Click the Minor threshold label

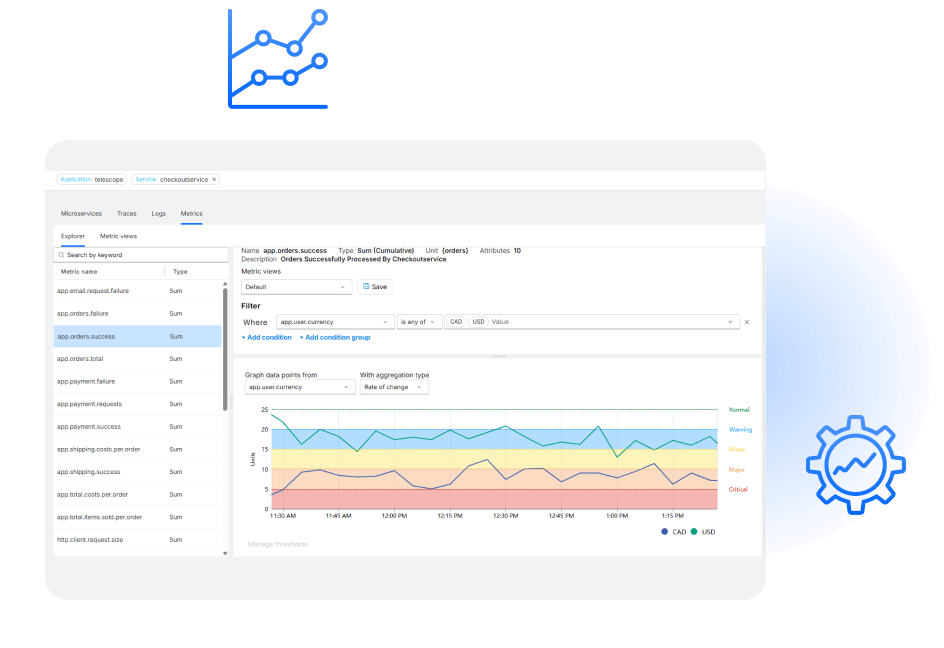[x=737, y=449]
